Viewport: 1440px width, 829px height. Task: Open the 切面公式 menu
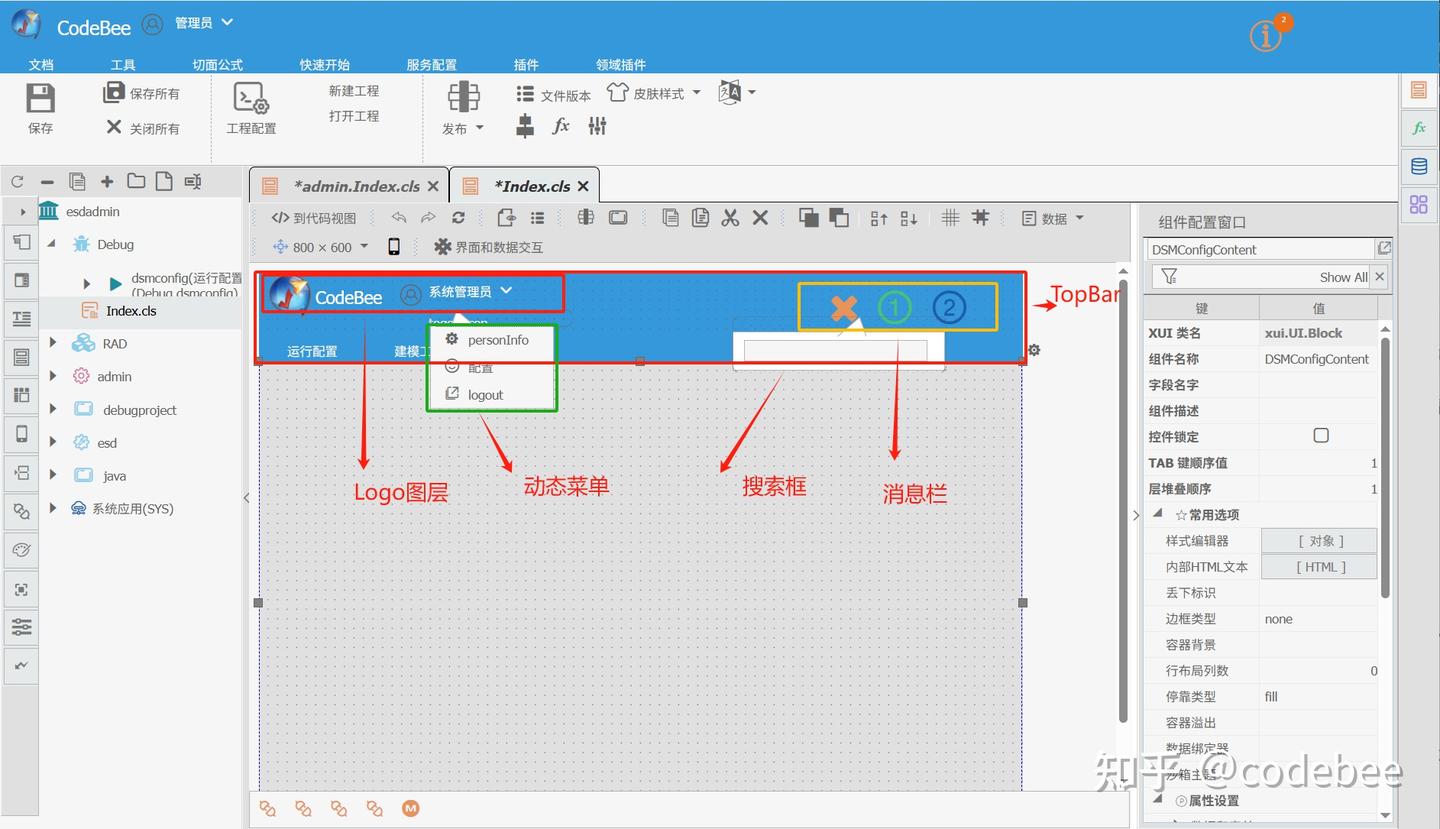coord(218,65)
